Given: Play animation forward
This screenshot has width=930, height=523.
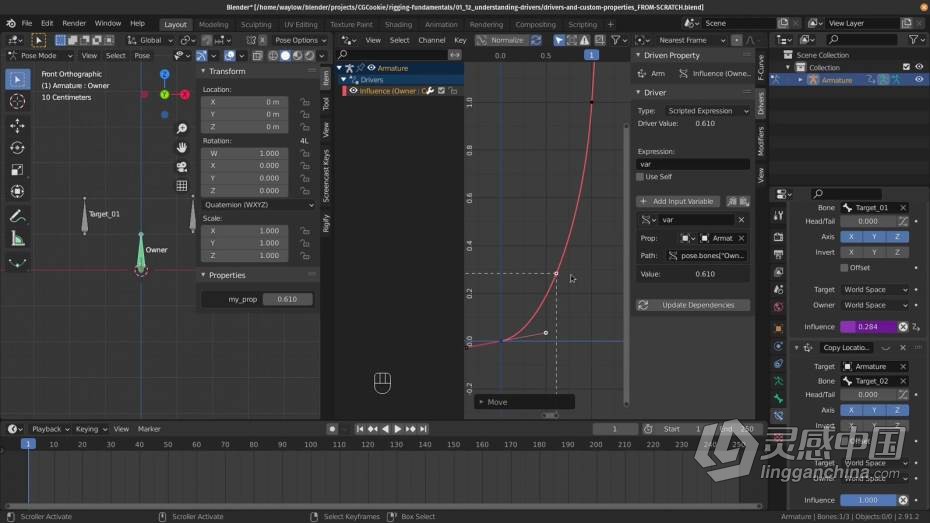Looking at the screenshot, I should pyautogui.click(x=397, y=429).
